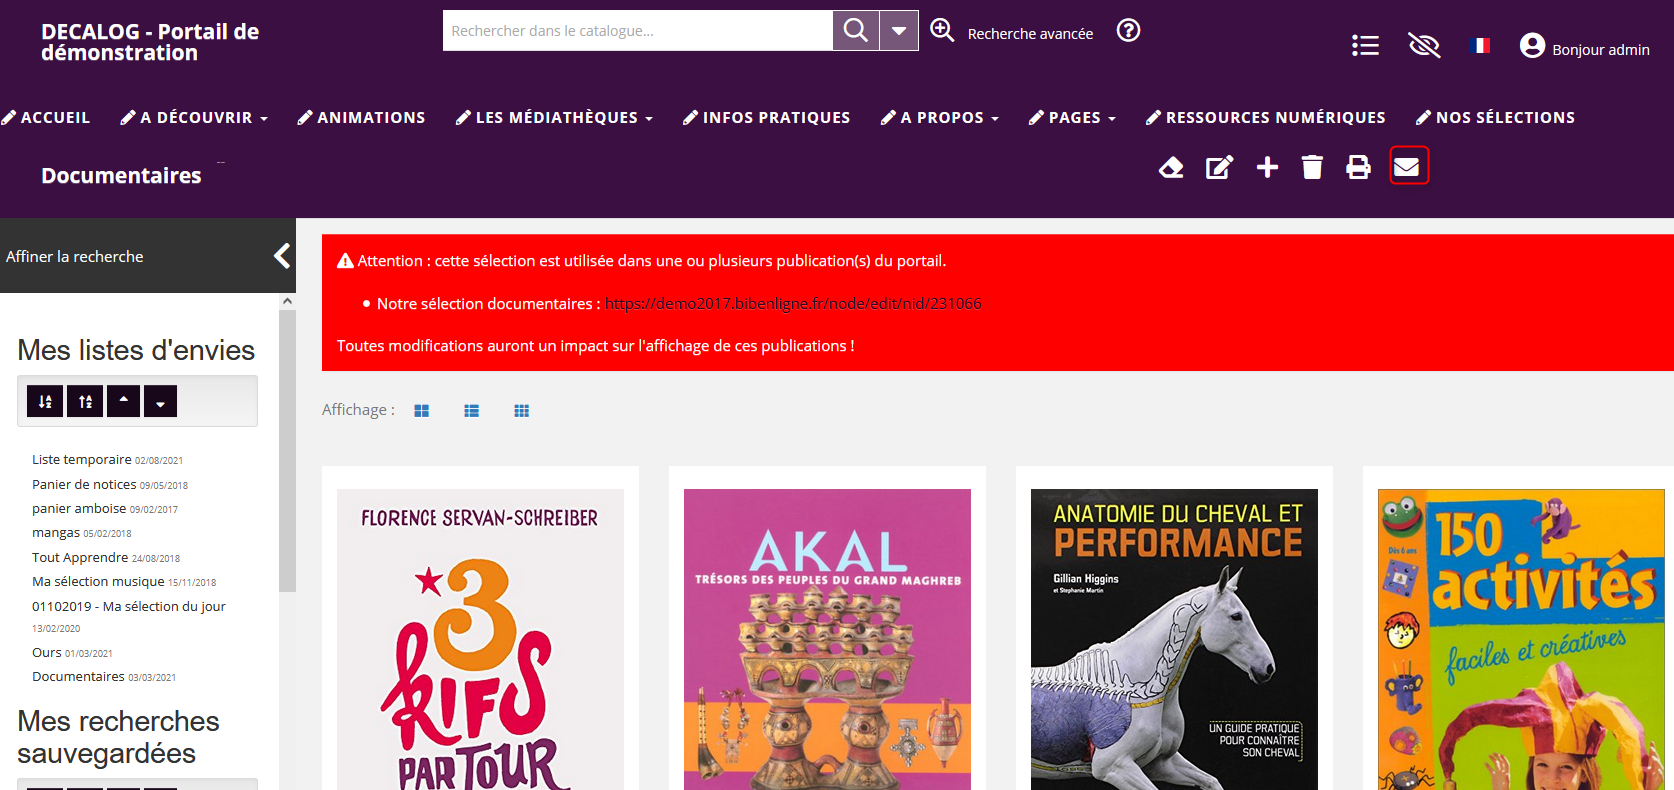Click the Documentaires page heading
This screenshot has height=790, width=1674.
pos(121,176)
